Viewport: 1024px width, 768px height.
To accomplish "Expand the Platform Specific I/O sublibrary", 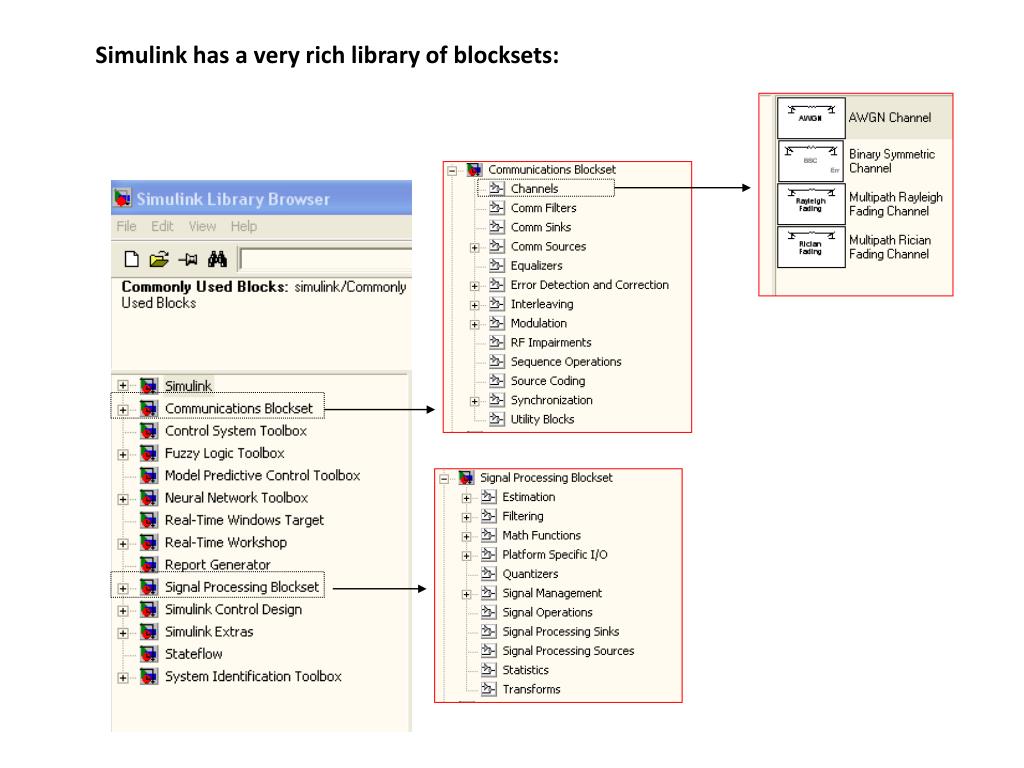I will pyautogui.click(x=466, y=556).
